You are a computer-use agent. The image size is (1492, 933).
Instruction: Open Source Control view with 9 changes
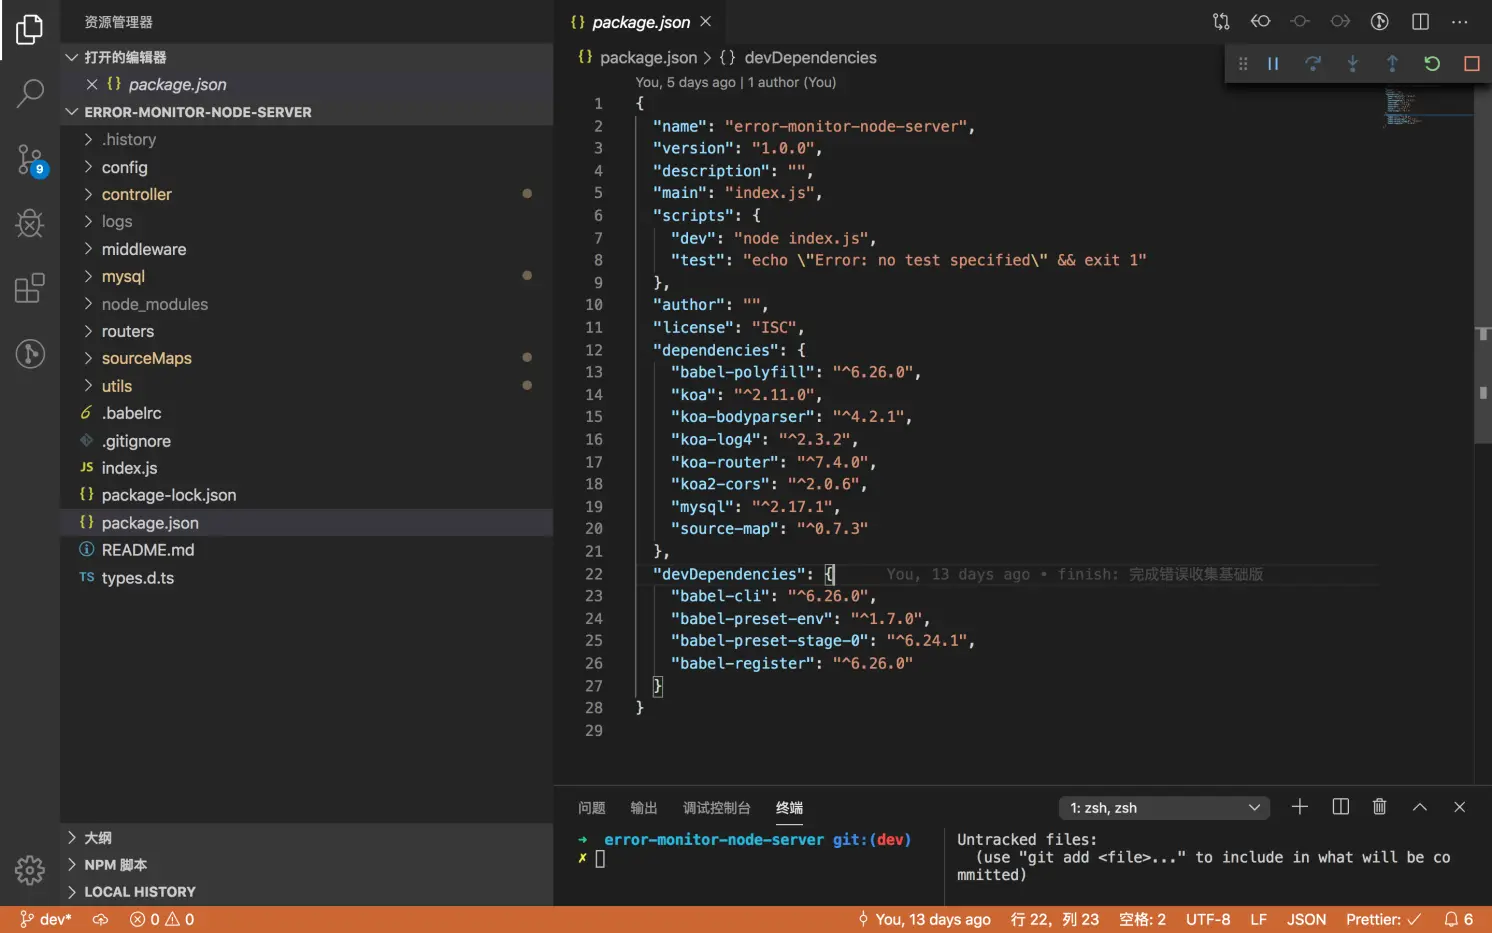[30, 159]
